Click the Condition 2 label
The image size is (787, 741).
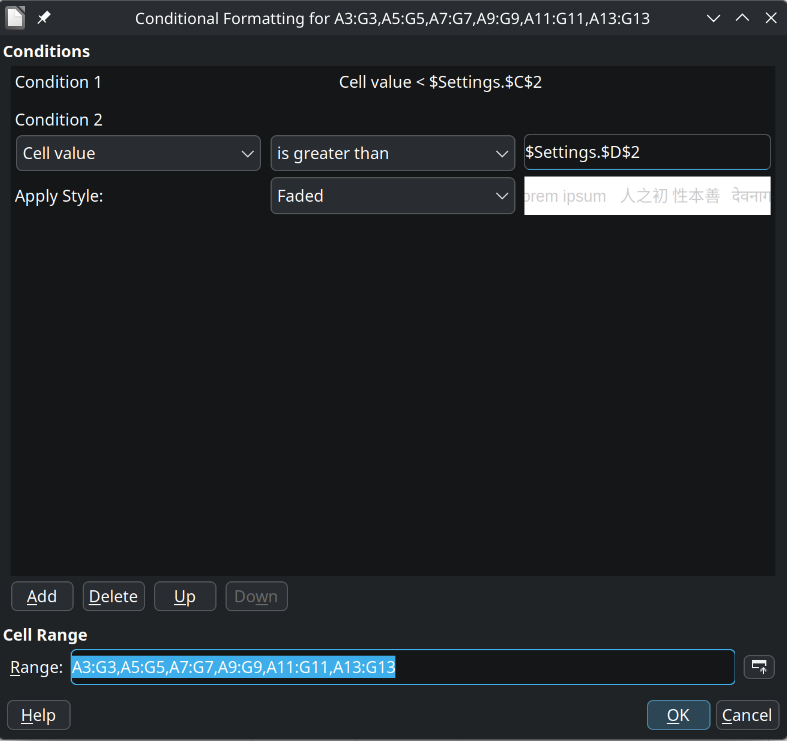pyautogui.click(x=59, y=120)
